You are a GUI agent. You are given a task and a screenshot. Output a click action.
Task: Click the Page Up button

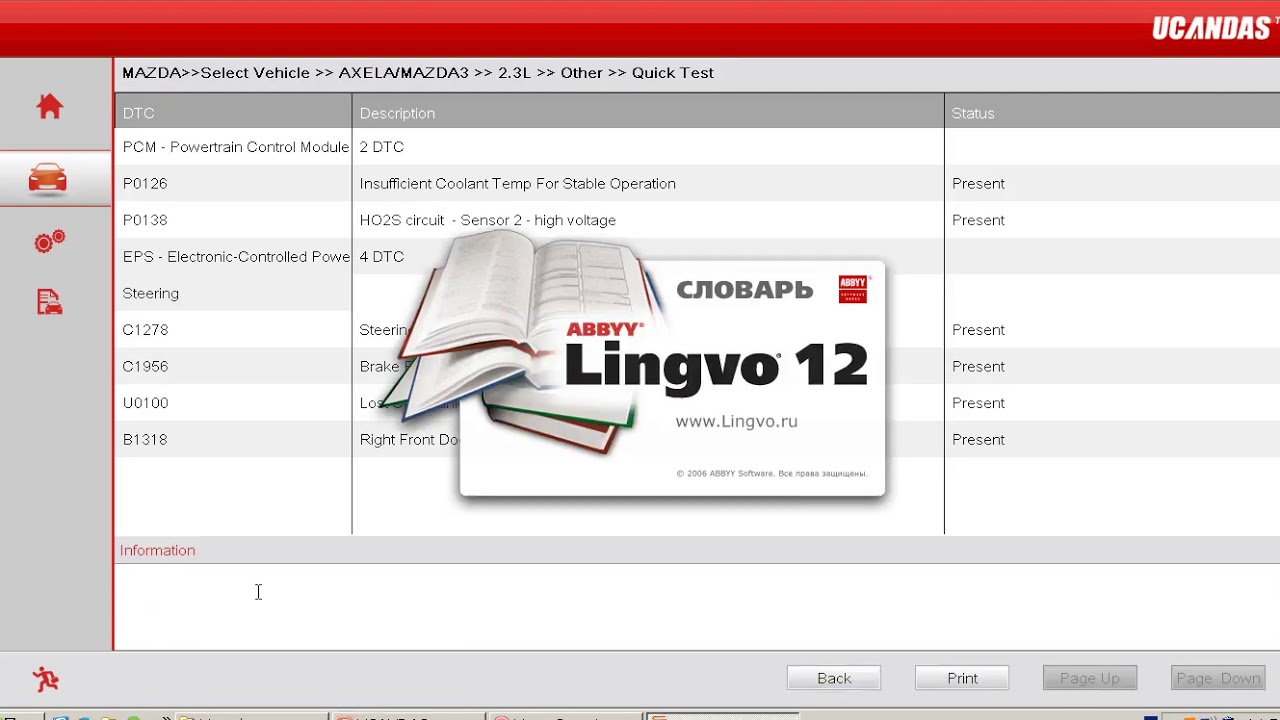click(1090, 678)
